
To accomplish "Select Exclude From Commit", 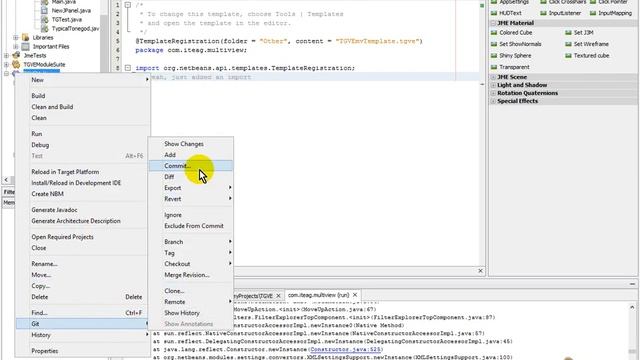I will coord(191,226).
